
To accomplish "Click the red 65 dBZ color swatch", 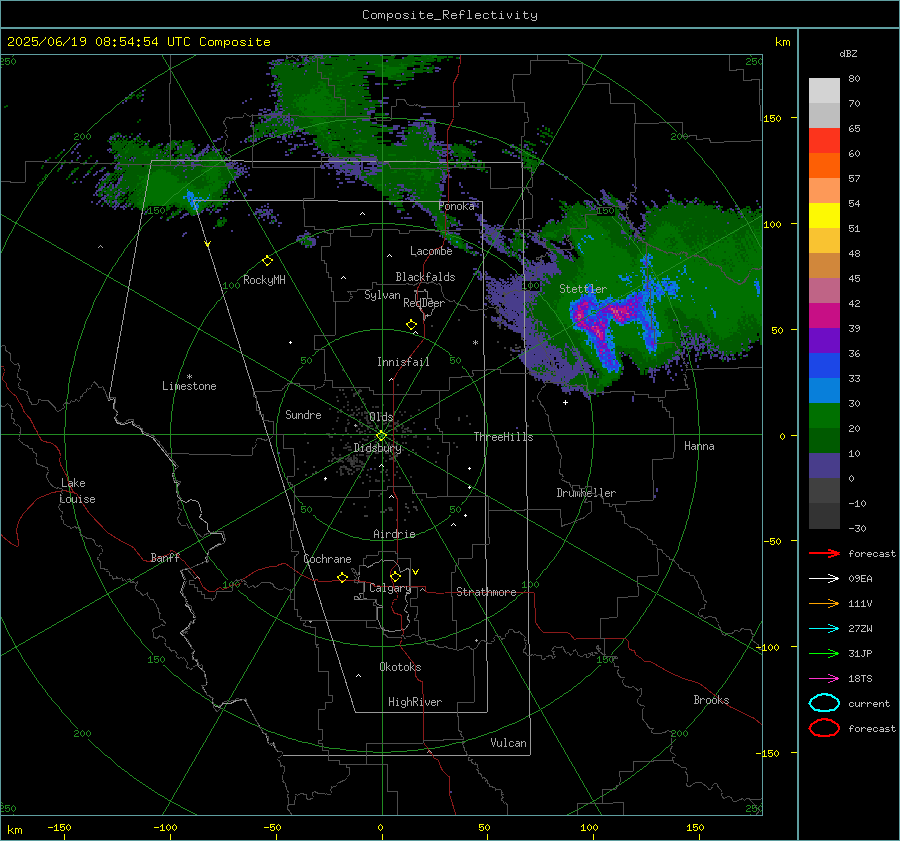I will coord(824,140).
